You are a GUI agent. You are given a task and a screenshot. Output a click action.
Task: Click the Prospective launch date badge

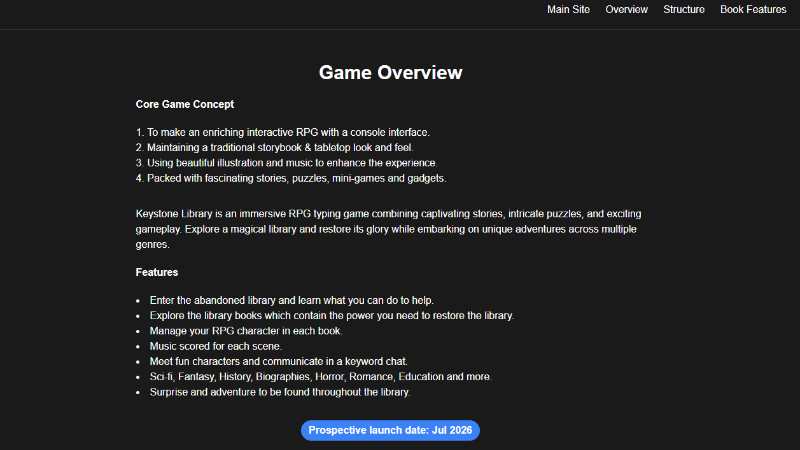[x=390, y=430]
